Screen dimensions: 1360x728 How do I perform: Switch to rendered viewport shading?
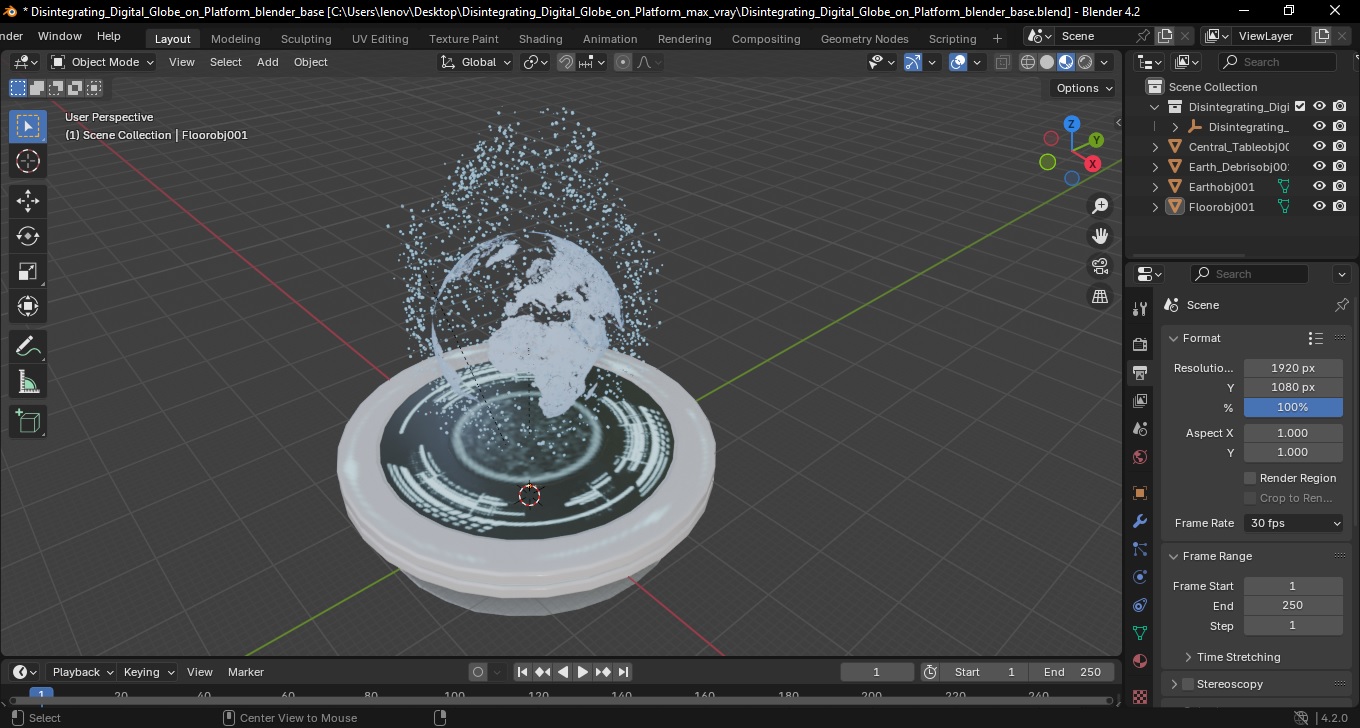point(1085,62)
